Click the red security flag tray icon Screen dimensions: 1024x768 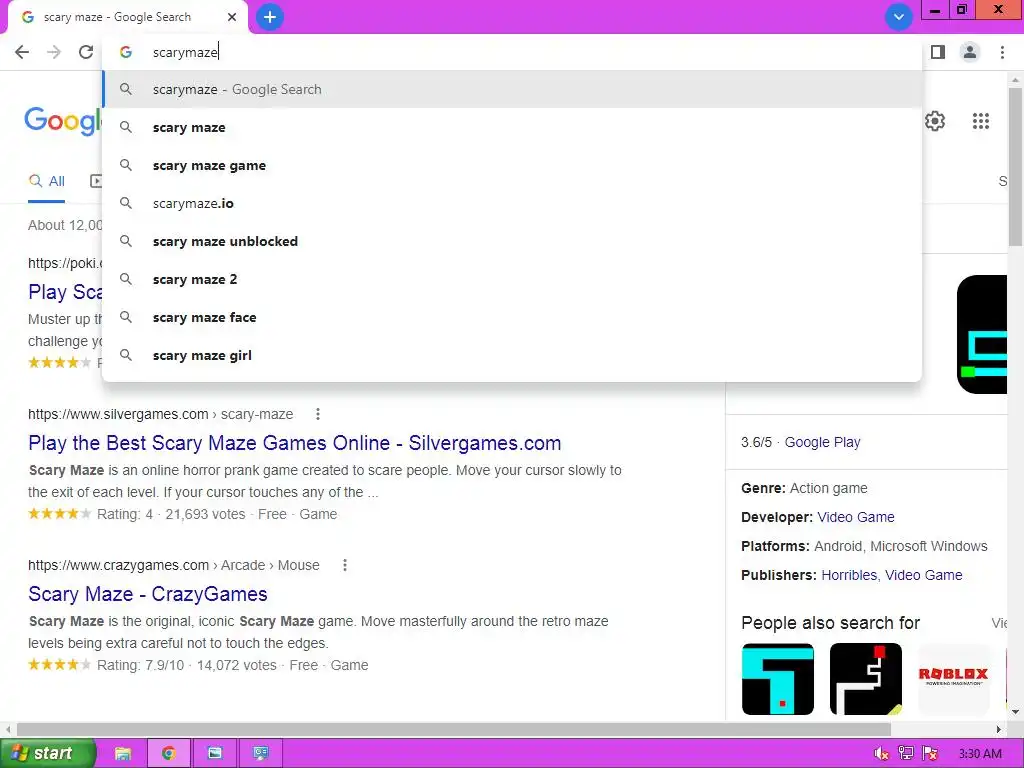[931, 754]
